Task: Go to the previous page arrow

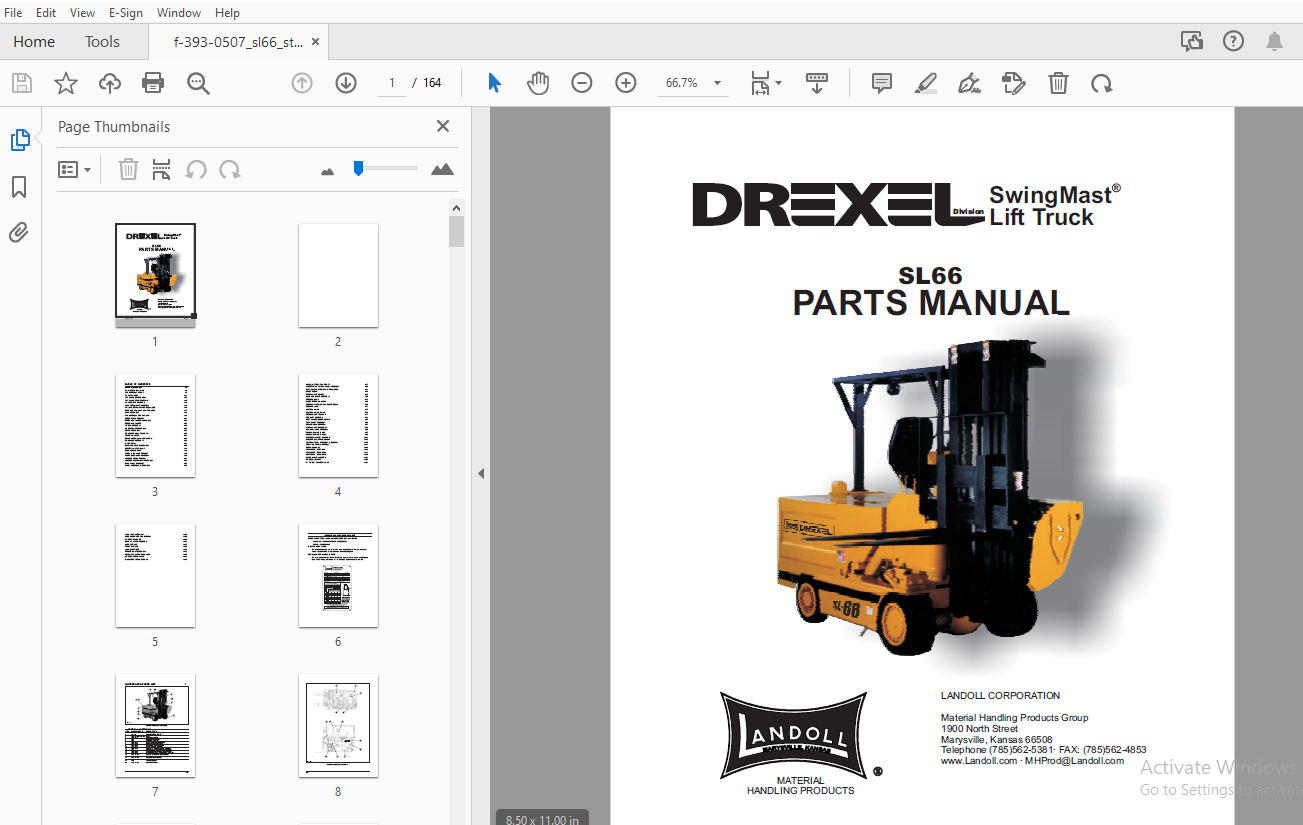Action: click(302, 83)
